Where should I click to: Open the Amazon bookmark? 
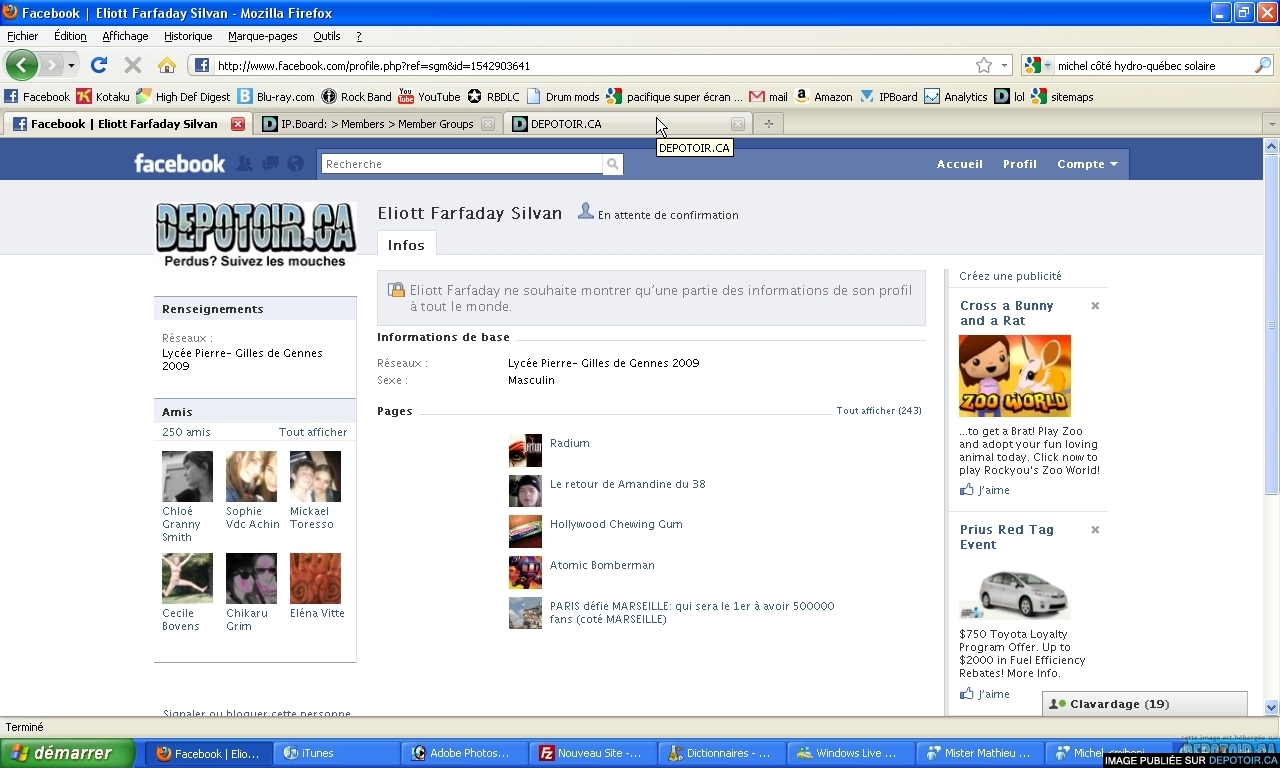[x=824, y=97]
